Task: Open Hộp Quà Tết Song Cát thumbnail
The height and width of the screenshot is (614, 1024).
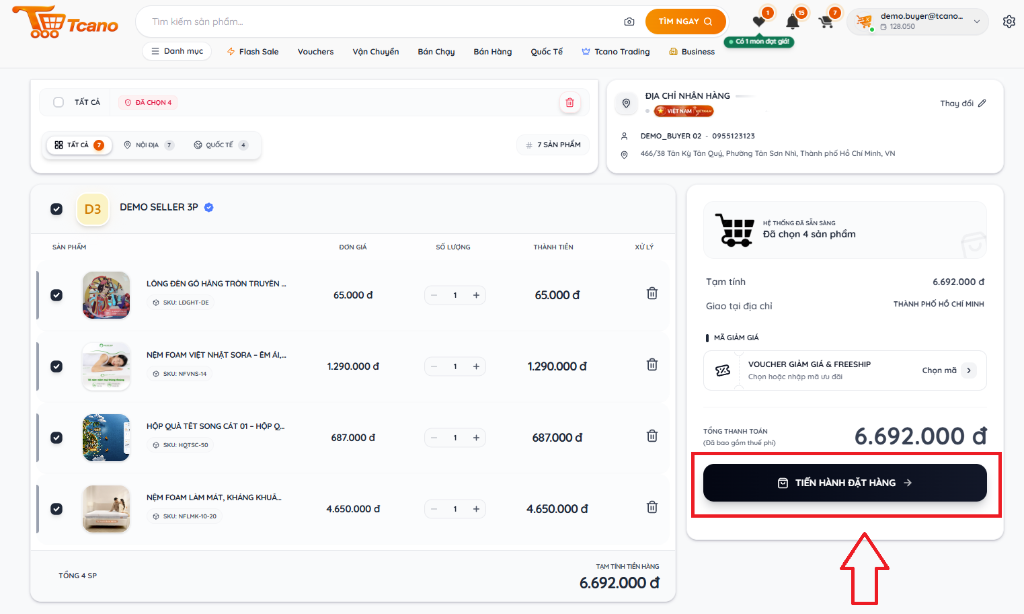Action: (106, 438)
